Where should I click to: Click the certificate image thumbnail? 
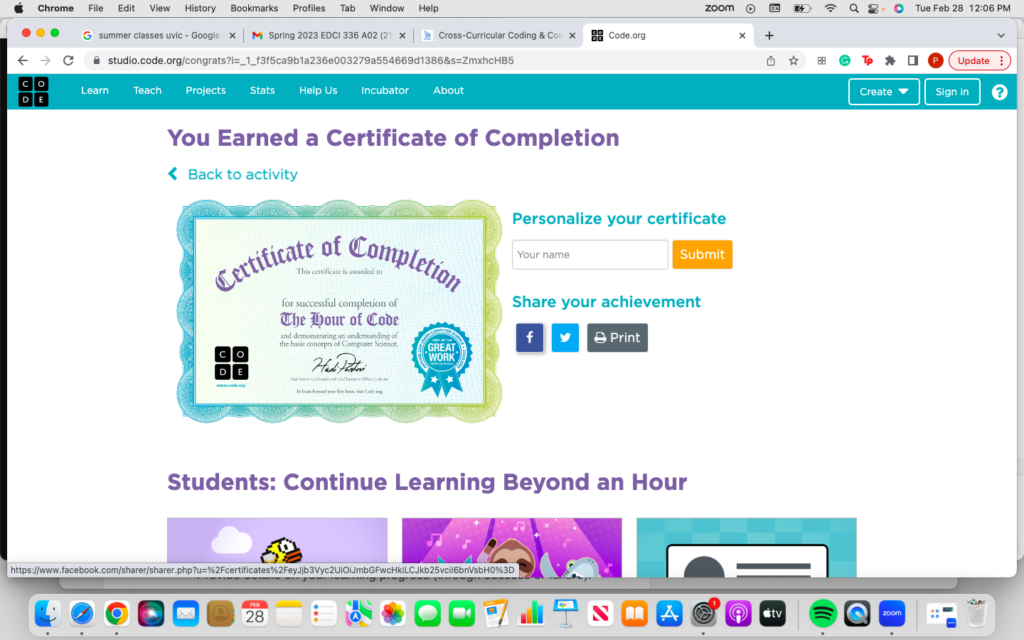point(339,311)
